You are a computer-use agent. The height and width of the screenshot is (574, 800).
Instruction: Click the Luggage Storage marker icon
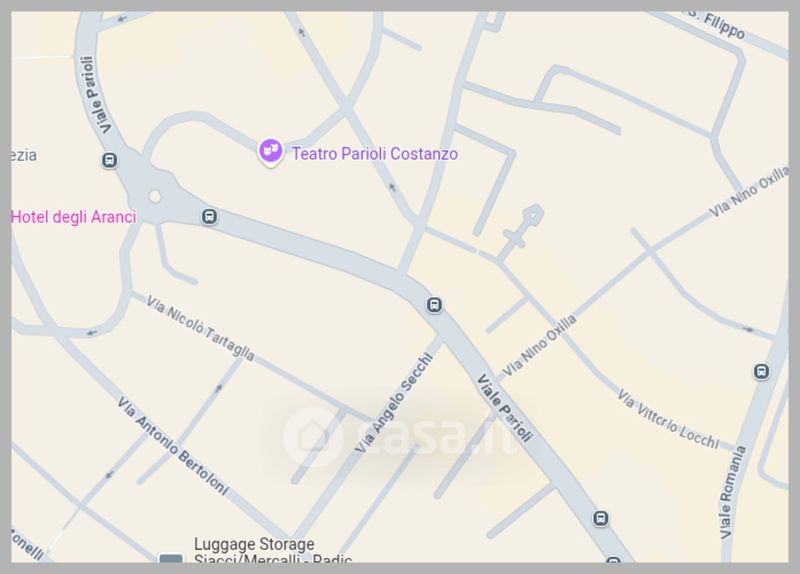tap(171, 559)
